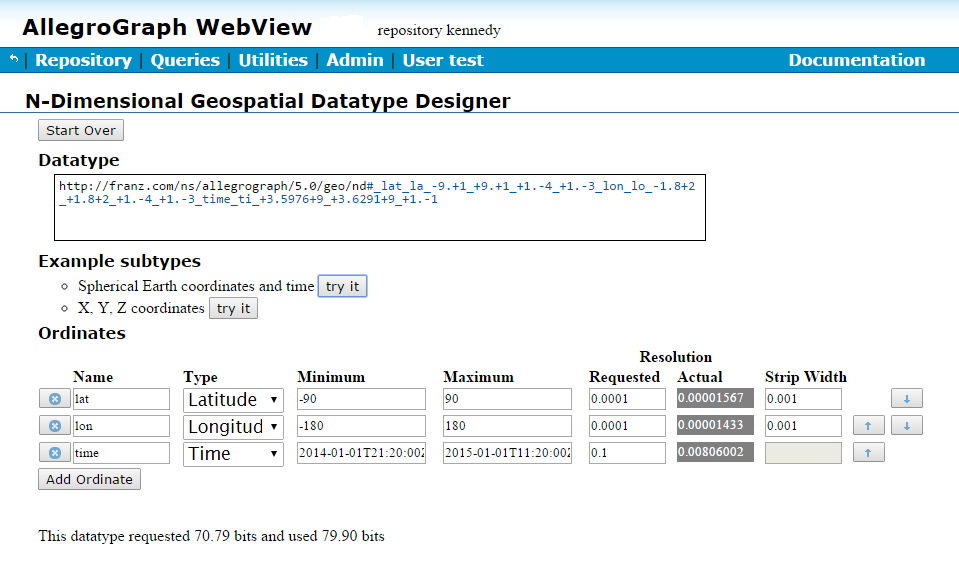Image resolution: width=959 pixels, height=566 pixels.
Task: Remove the lon ordinate row
Action: 54,426
